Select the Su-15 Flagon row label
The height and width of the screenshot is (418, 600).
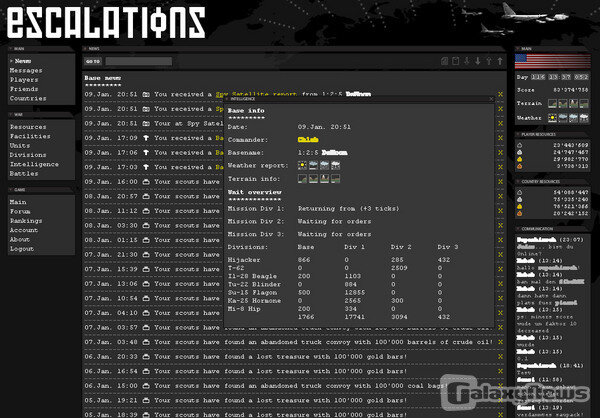point(252,292)
